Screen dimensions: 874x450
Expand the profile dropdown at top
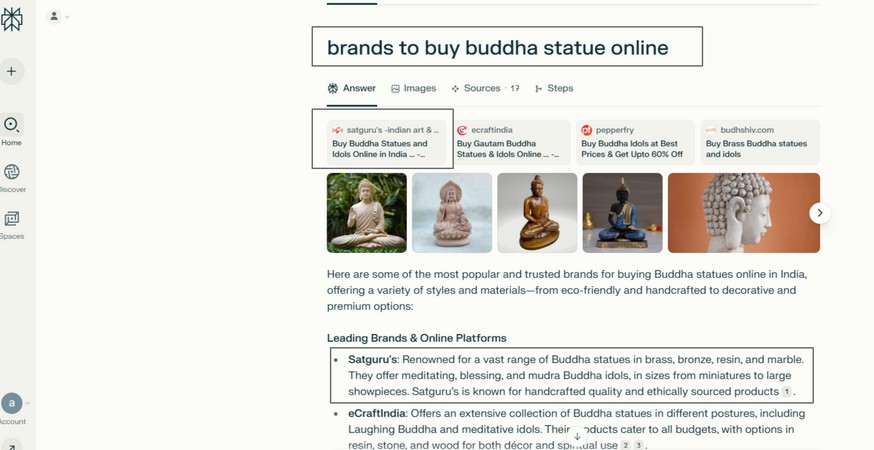[59, 17]
